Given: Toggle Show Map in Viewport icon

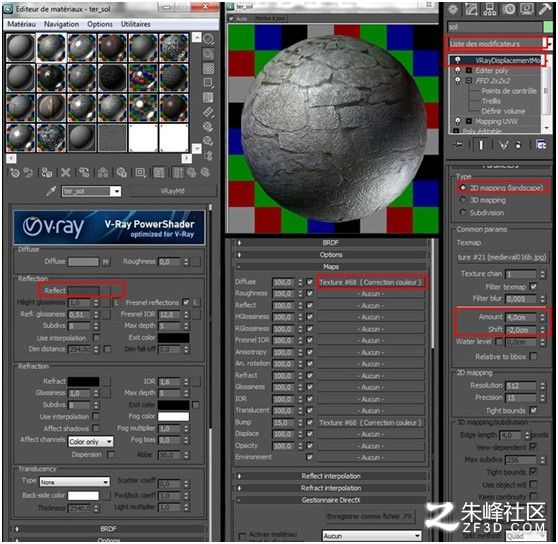Looking at the screenshot, I should tap(159, 173).
